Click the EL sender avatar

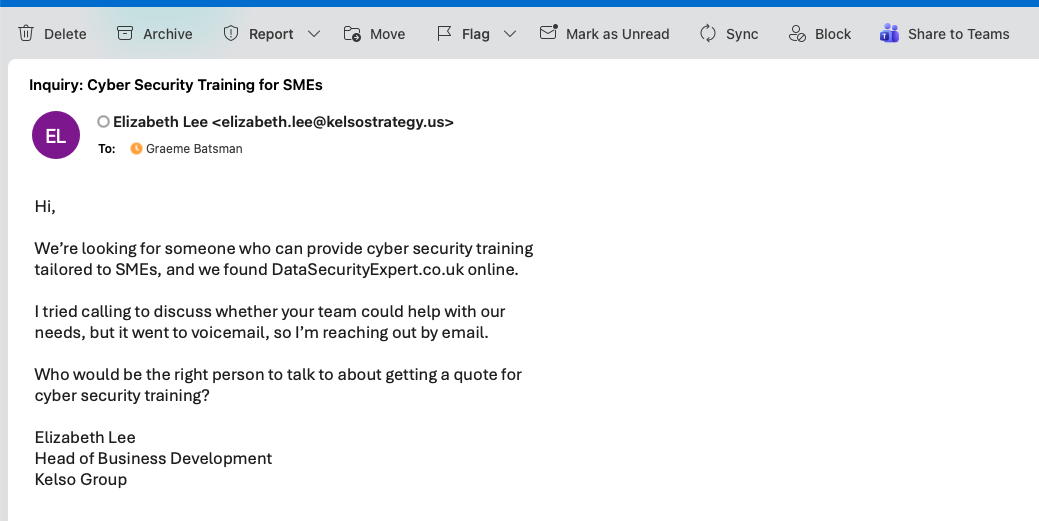(x=56, y=135)
